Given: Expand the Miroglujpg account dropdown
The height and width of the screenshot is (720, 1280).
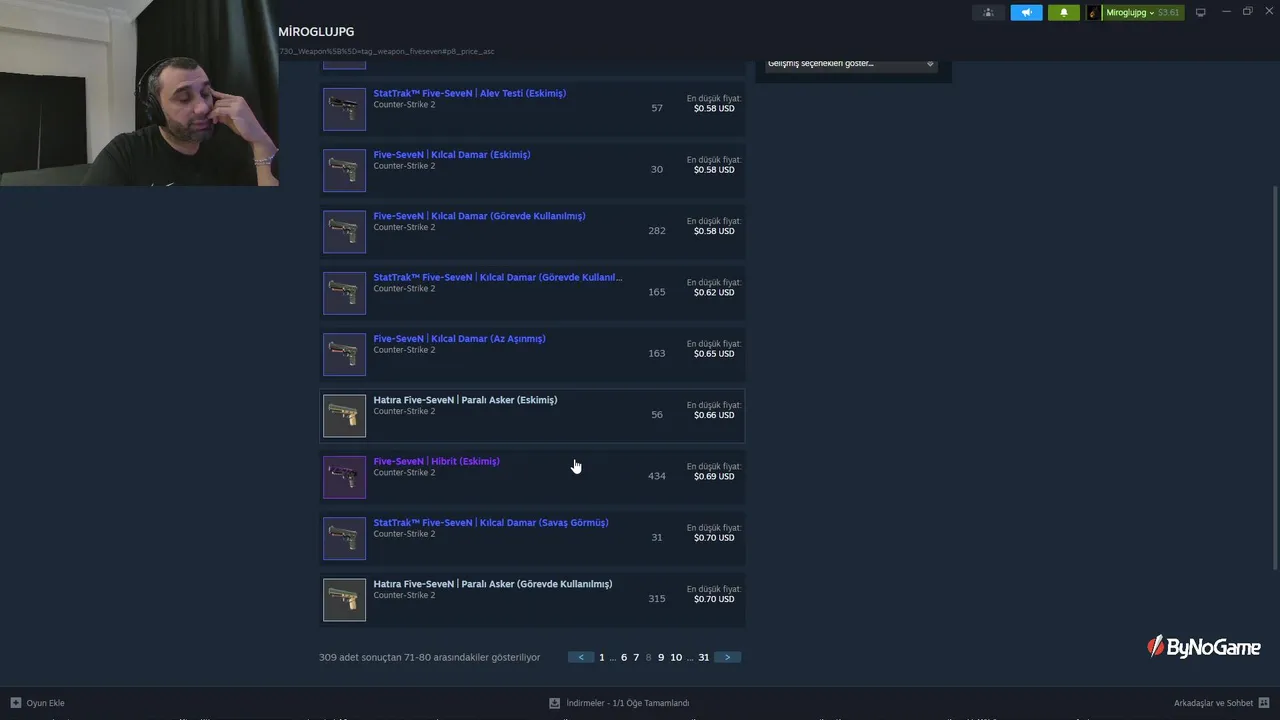Looking at the screenshot, I should tap(1129, 12).
